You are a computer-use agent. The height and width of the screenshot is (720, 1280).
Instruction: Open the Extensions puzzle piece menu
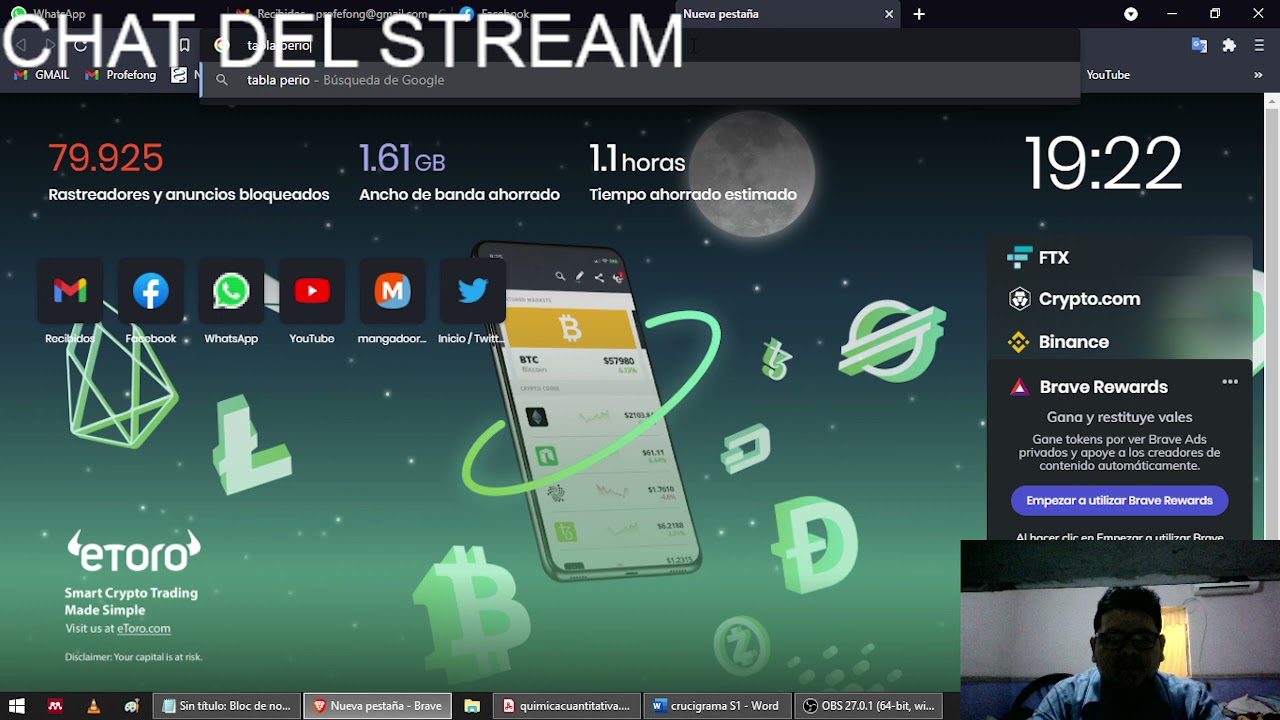click(x=1229, y=45)
